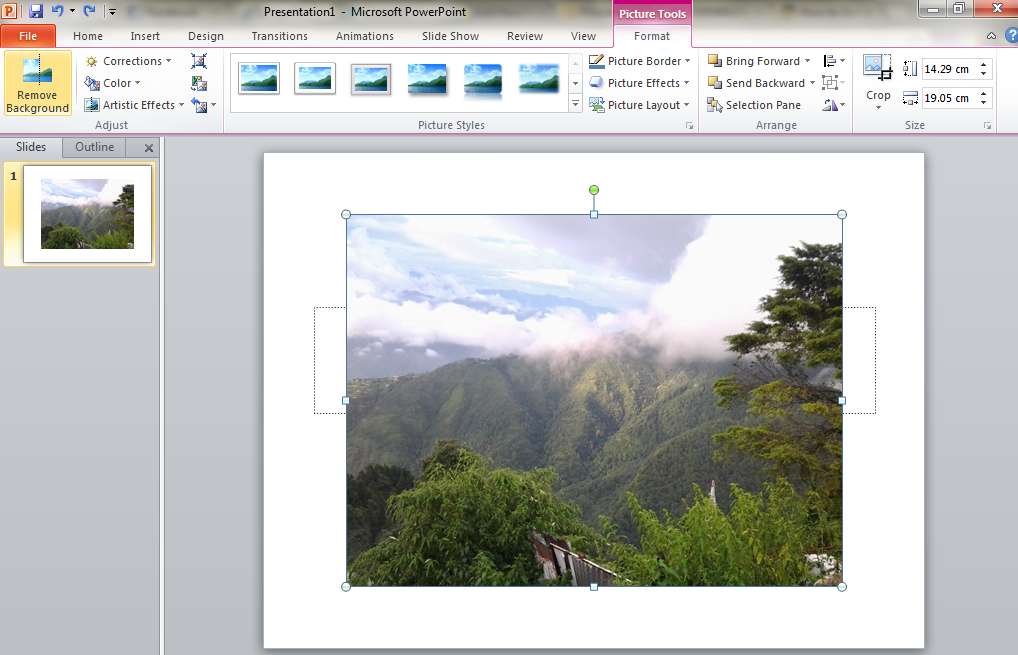The height and width of the screenshot is (655, 1018).
Task: Apply the fifth picture style with reflection
Action: [482, 80]
